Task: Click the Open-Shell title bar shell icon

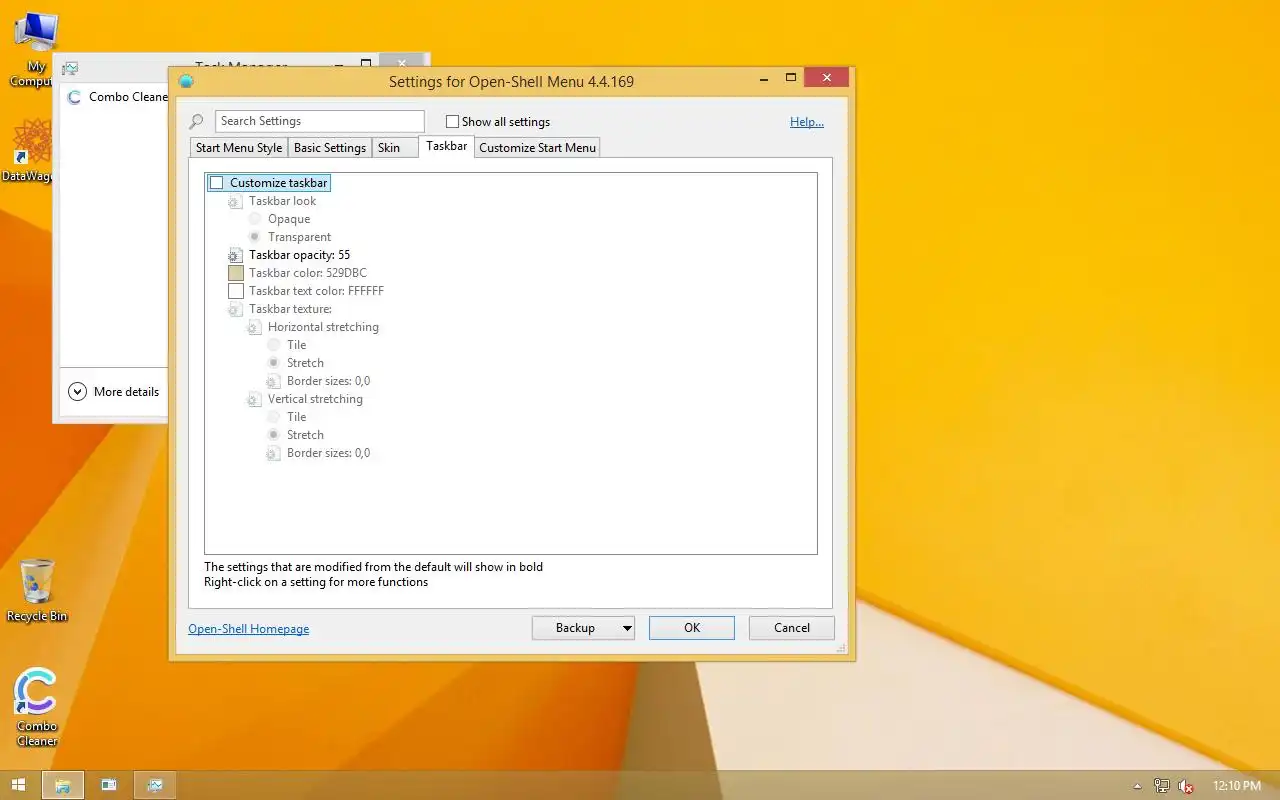Action: coord(186,81)
